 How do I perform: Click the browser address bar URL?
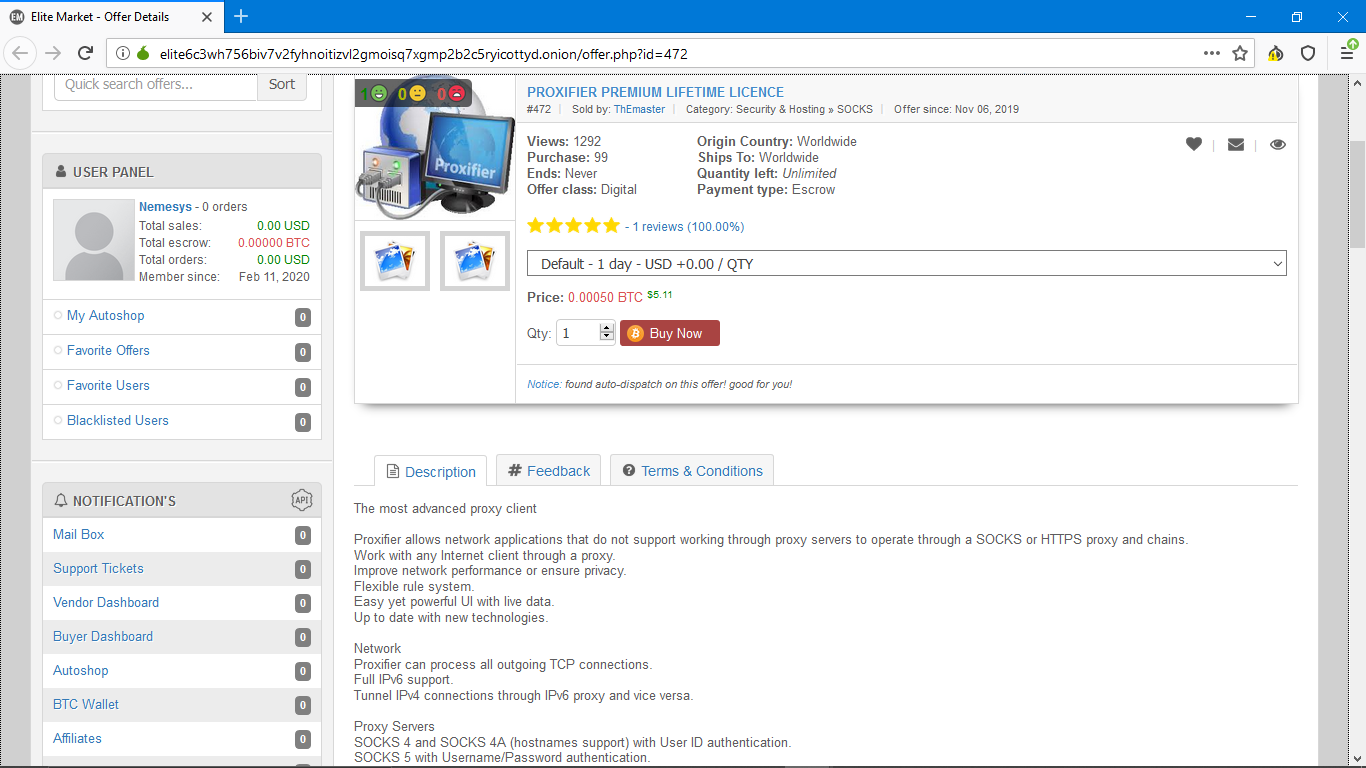[424, 54]
